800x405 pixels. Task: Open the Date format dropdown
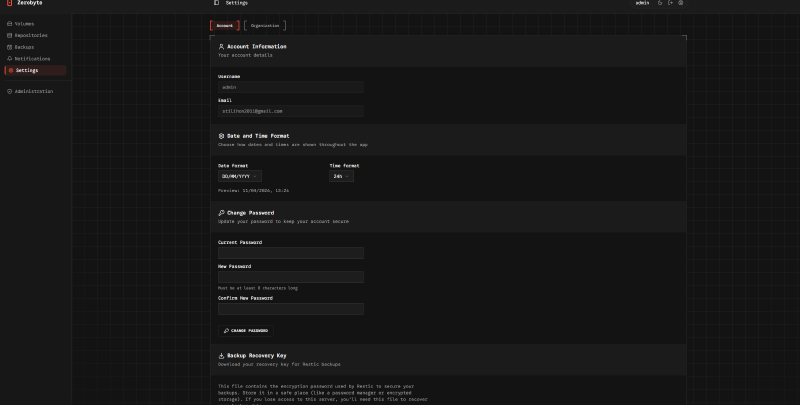pos(240,176)
